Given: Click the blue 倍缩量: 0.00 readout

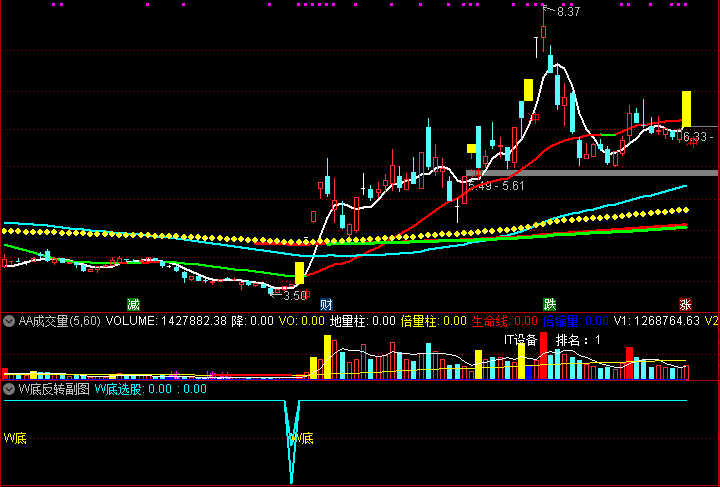Looking at the screenshot, I should point(575,321).
